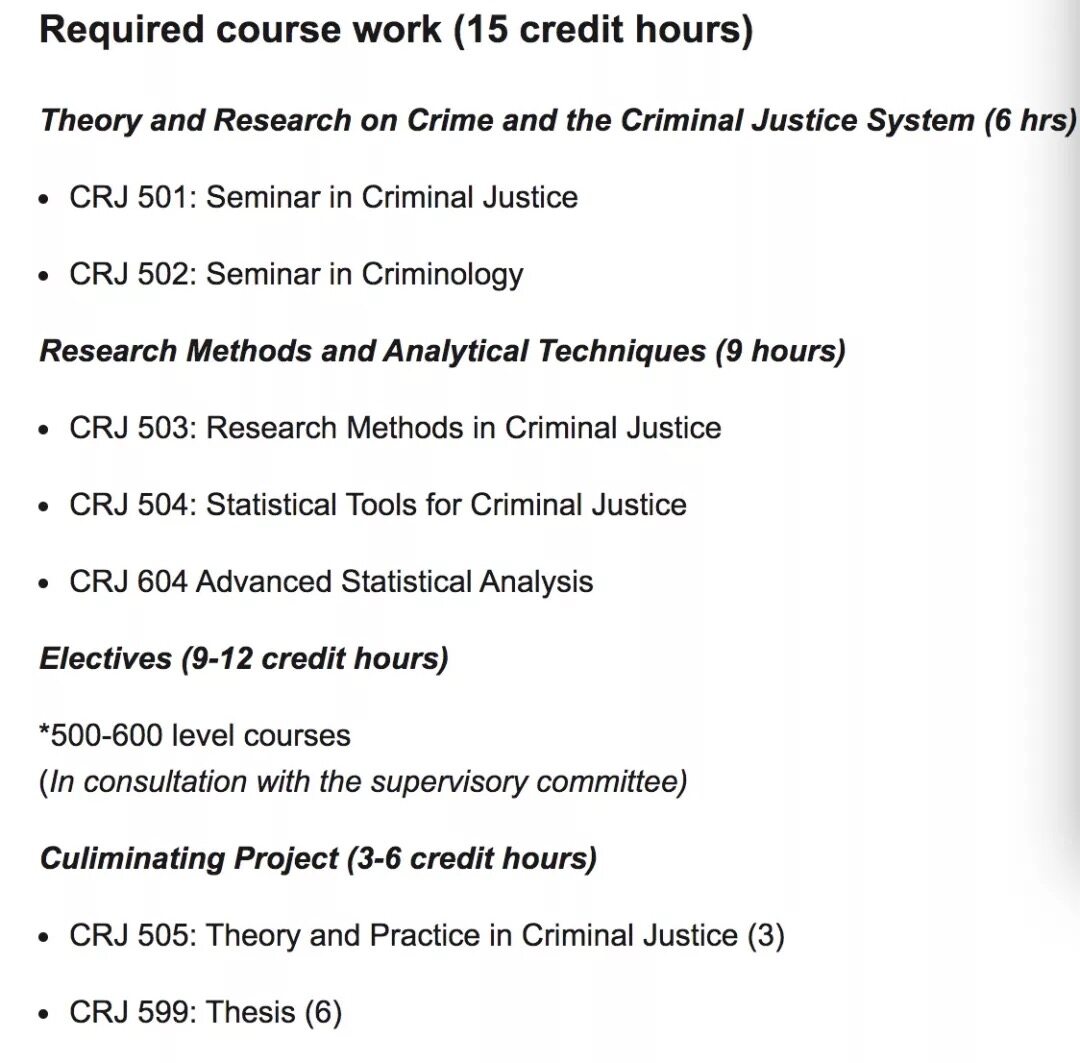
Task: Click the bullet before CRJ 599 Thesis
Action: (x=44, y=1015)
